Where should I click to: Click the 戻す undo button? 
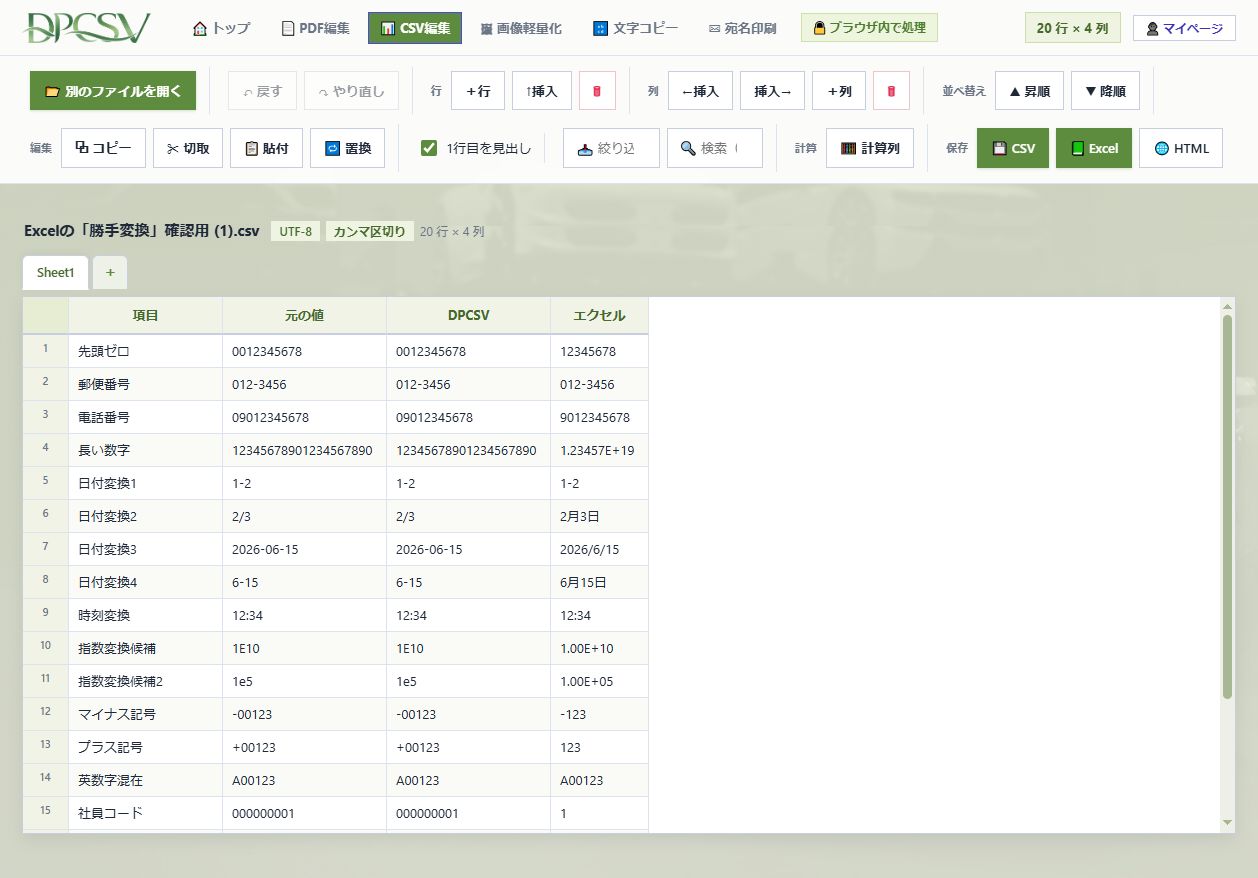click(262, 91)
